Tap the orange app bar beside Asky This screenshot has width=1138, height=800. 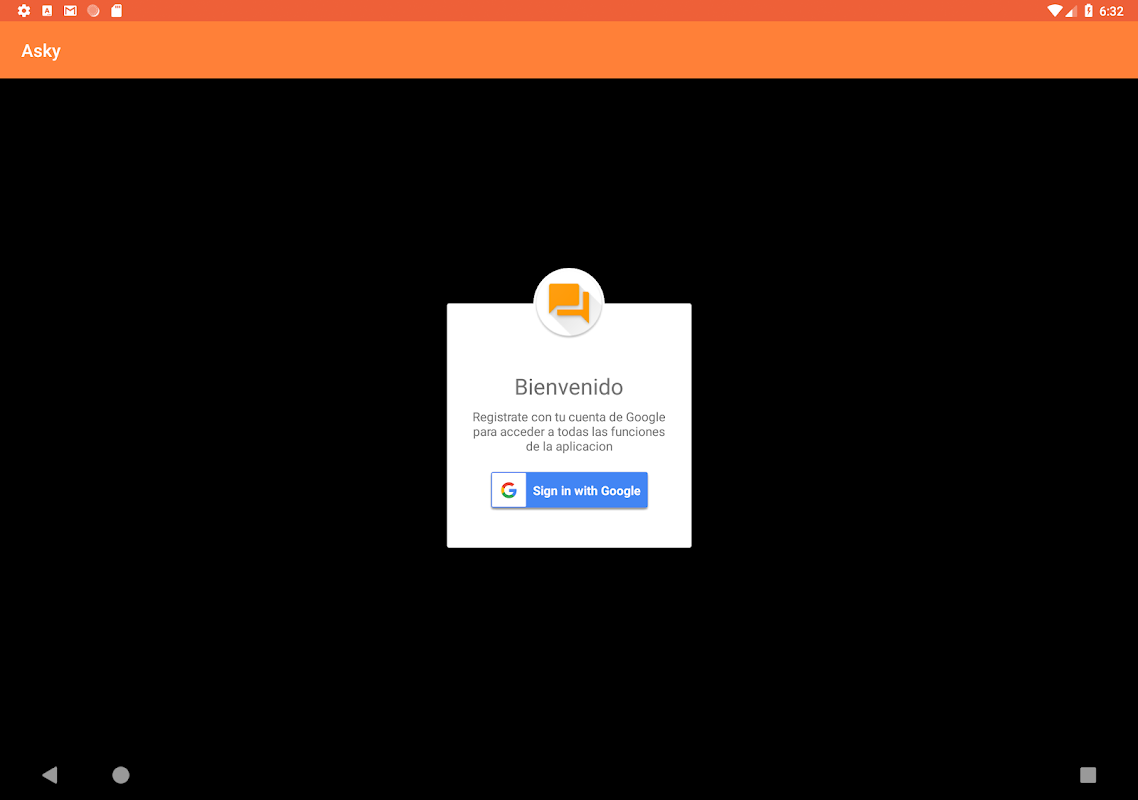tap(581, 50)
